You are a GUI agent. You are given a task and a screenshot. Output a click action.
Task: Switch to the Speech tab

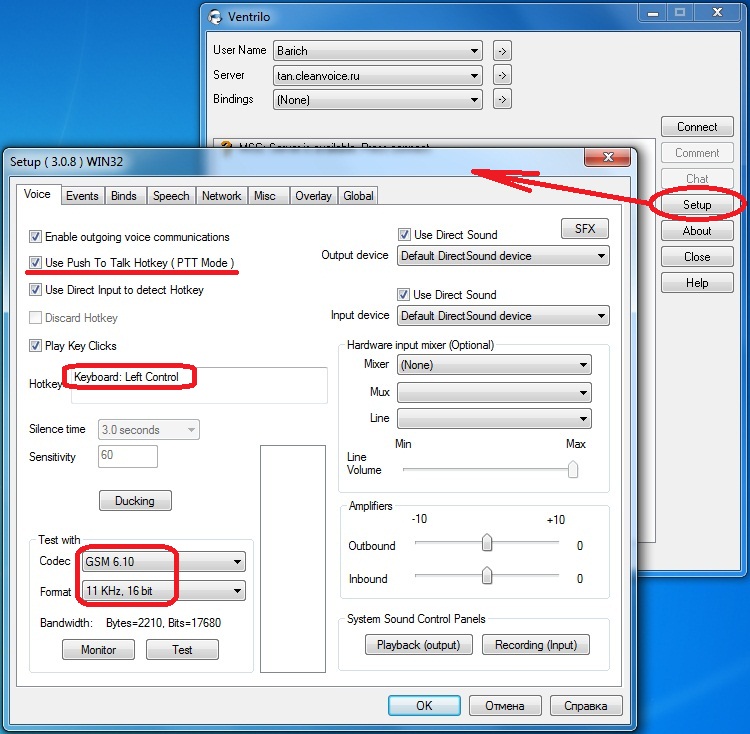pyautogui.click(x=171, y=196)
